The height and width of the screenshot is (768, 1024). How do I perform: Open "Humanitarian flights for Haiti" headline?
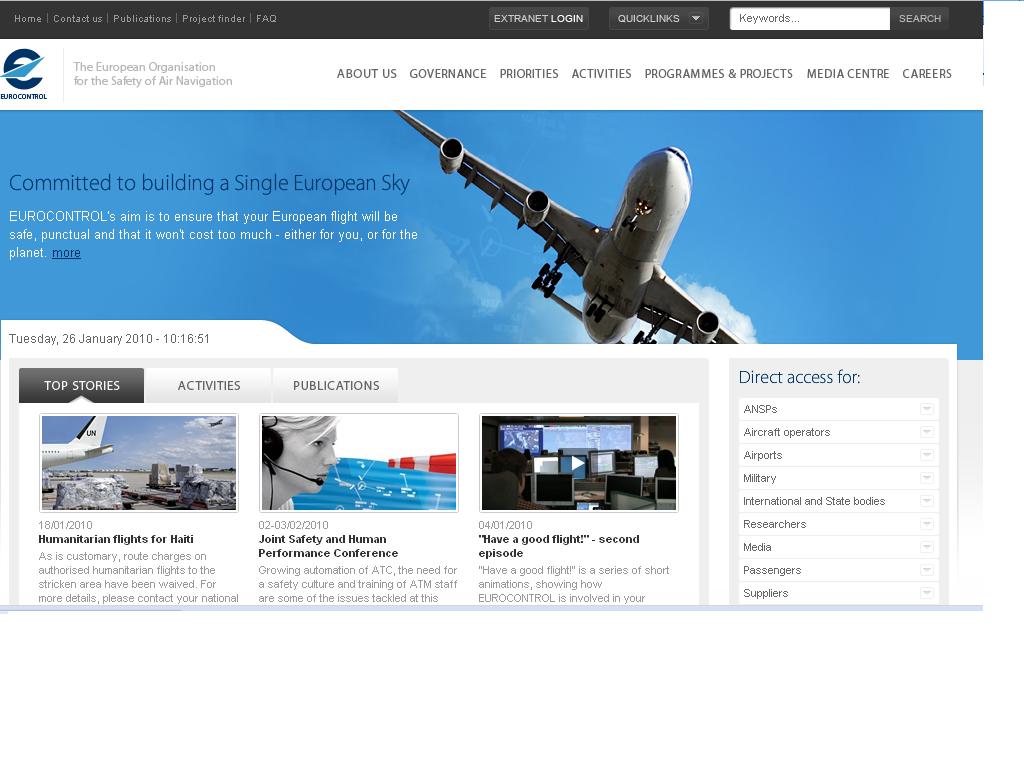(116, 539)
